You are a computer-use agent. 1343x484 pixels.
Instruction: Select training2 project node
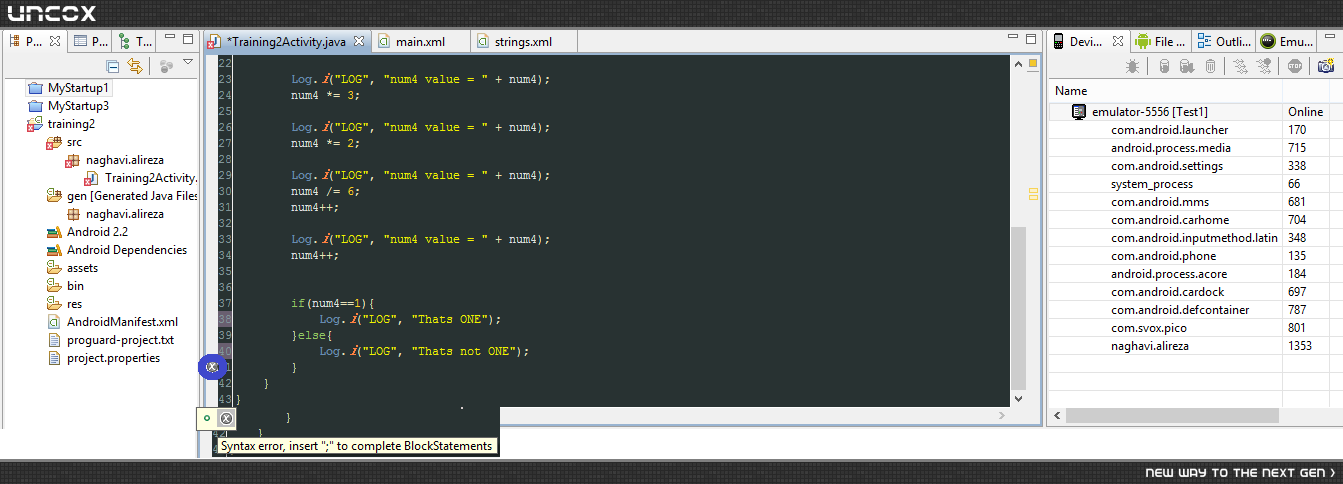pyautogui.click(x=62, y=124)
